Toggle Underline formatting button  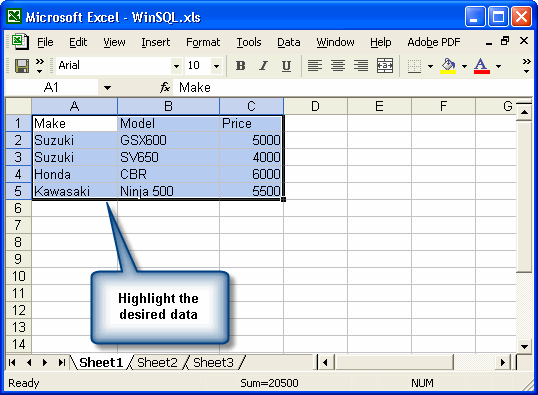[x=286, y=65]
